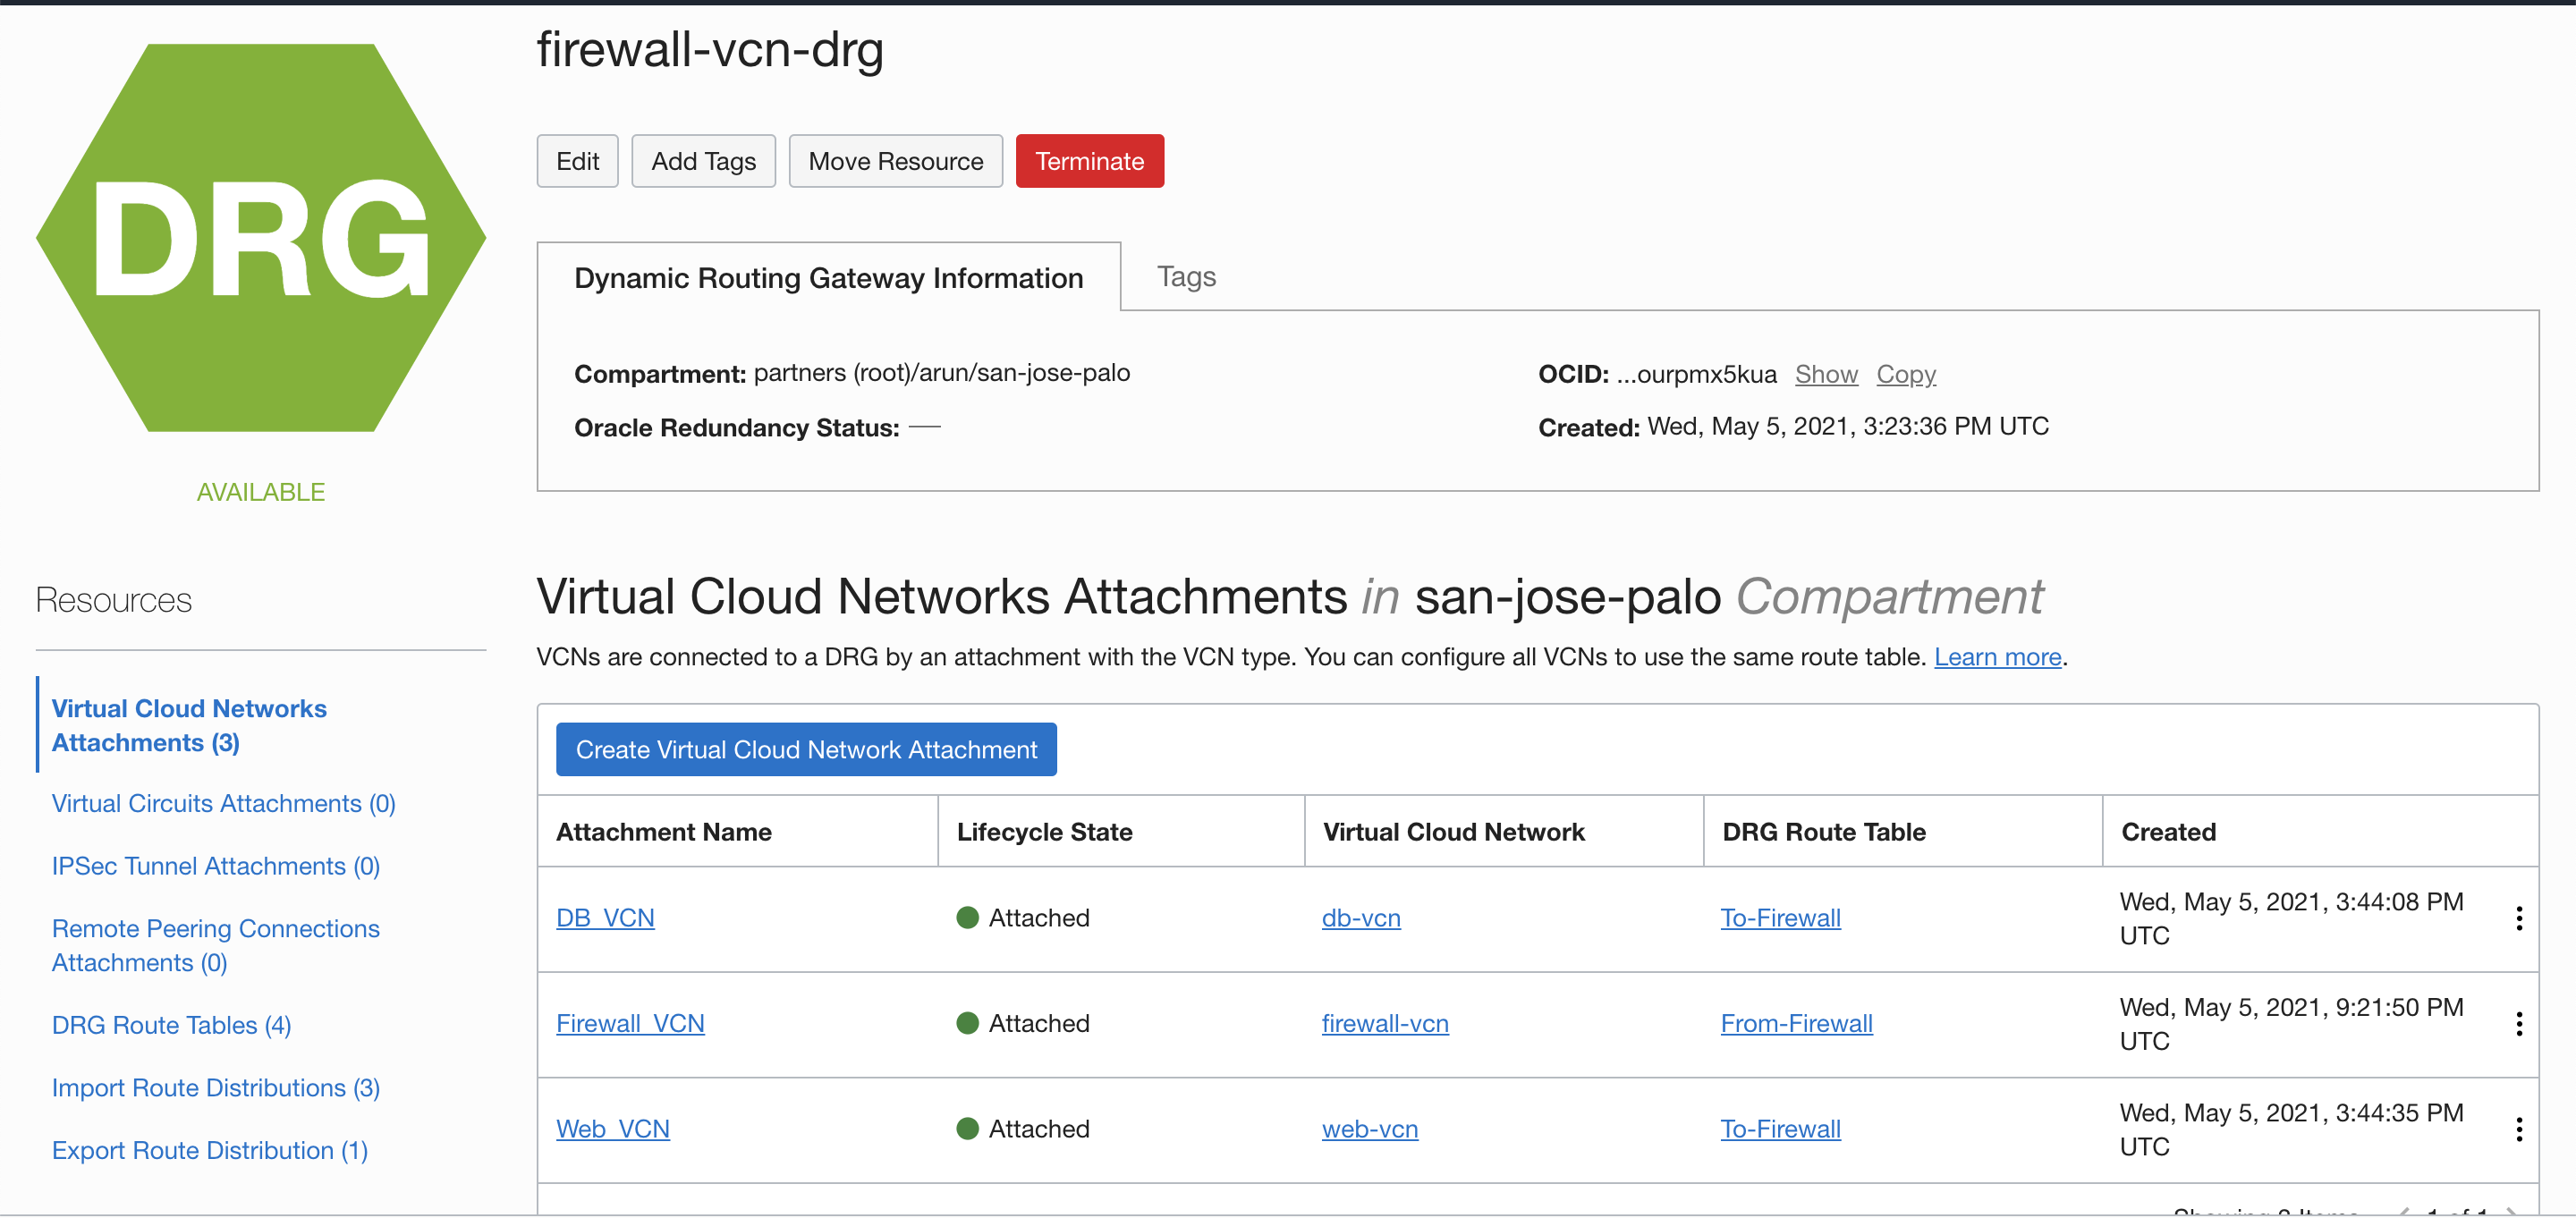Open three-dot menu for Web_VCN row

coord(2518,1129)
